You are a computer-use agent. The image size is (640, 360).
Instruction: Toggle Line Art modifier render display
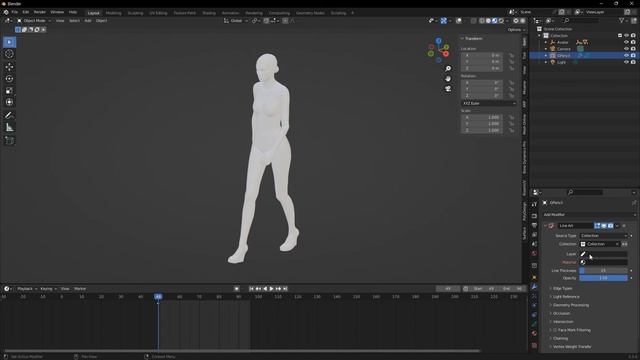[x=610, y=226]
